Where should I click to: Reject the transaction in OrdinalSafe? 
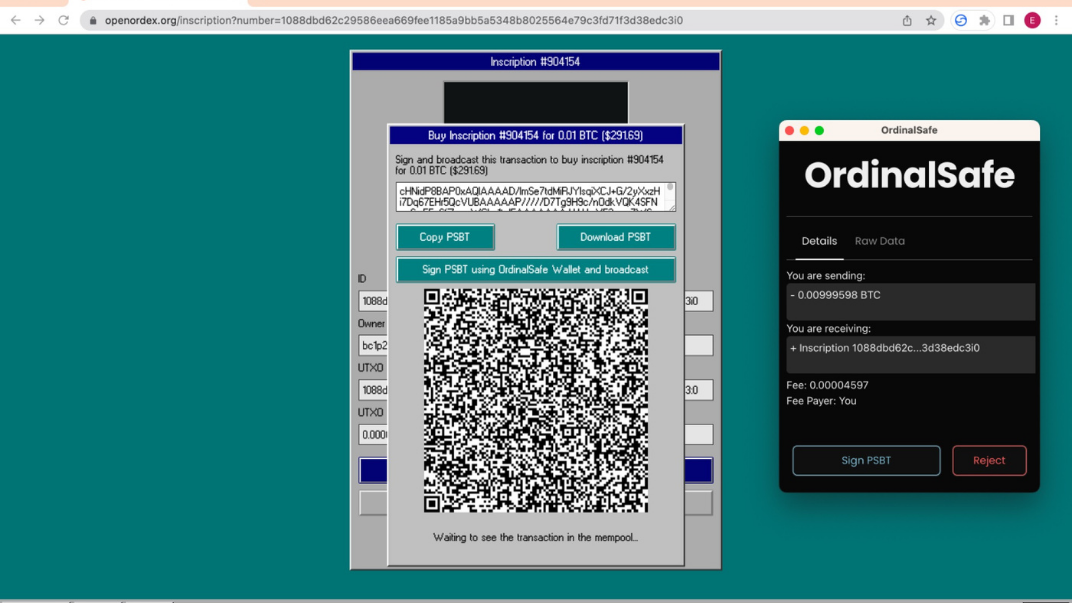coord(989,461)
